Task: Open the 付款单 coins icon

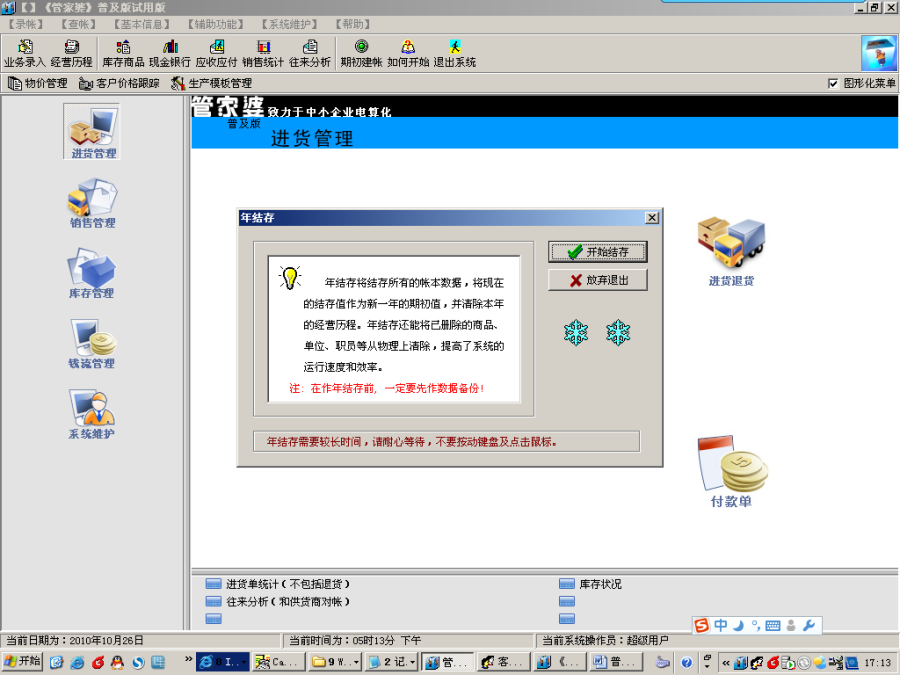Action: 731,470
